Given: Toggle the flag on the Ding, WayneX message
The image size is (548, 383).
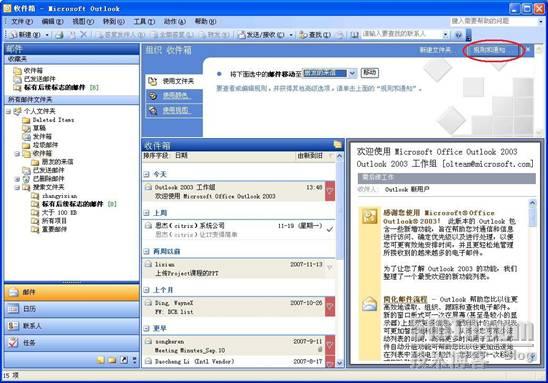Looking at the screenshot, I should 330,306.
